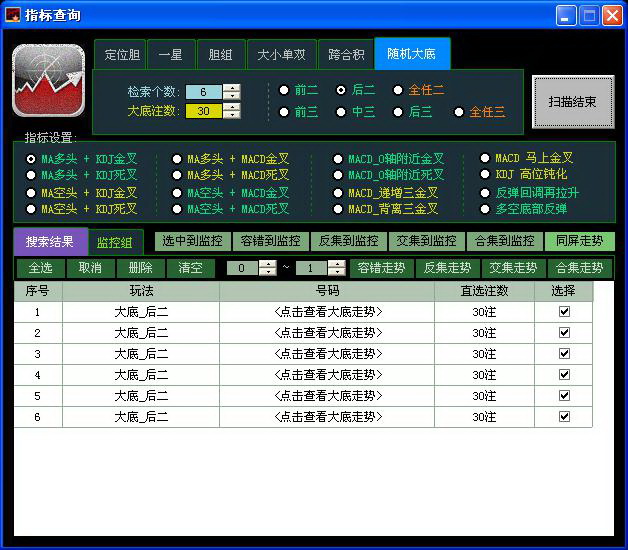
Task: Click the 删除 button
Action: [x=140, y=268]
